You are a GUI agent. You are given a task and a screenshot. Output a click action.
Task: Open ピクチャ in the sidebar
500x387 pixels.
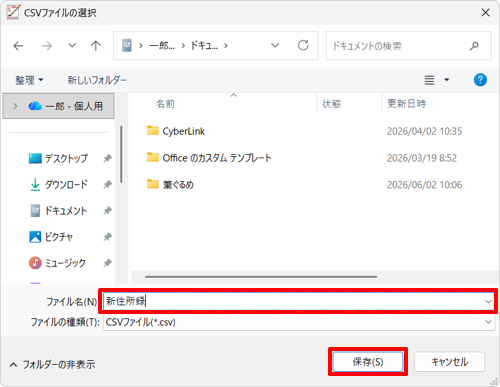[51, 237]
